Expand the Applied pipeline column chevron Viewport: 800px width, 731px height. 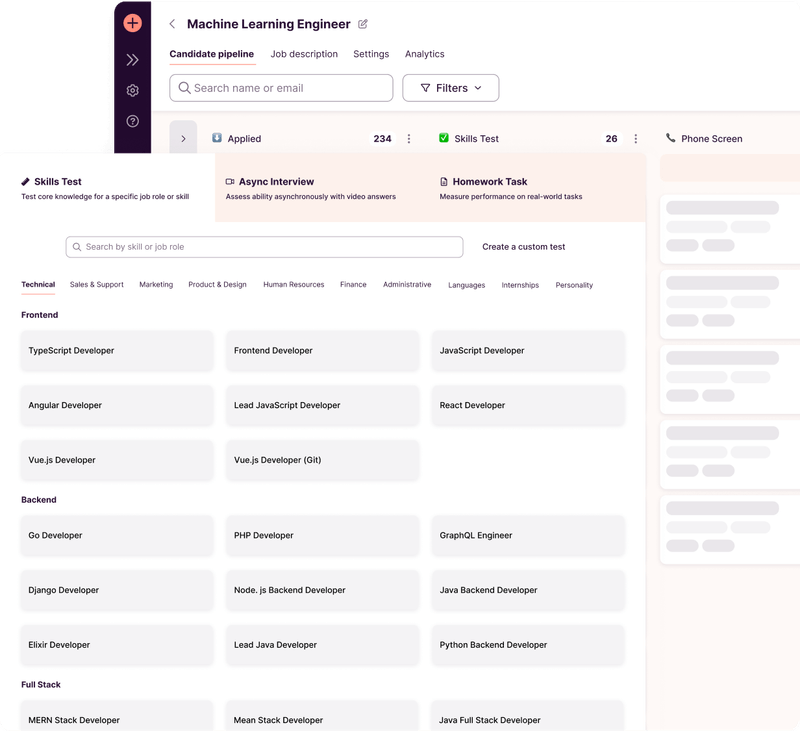(184, 139)
